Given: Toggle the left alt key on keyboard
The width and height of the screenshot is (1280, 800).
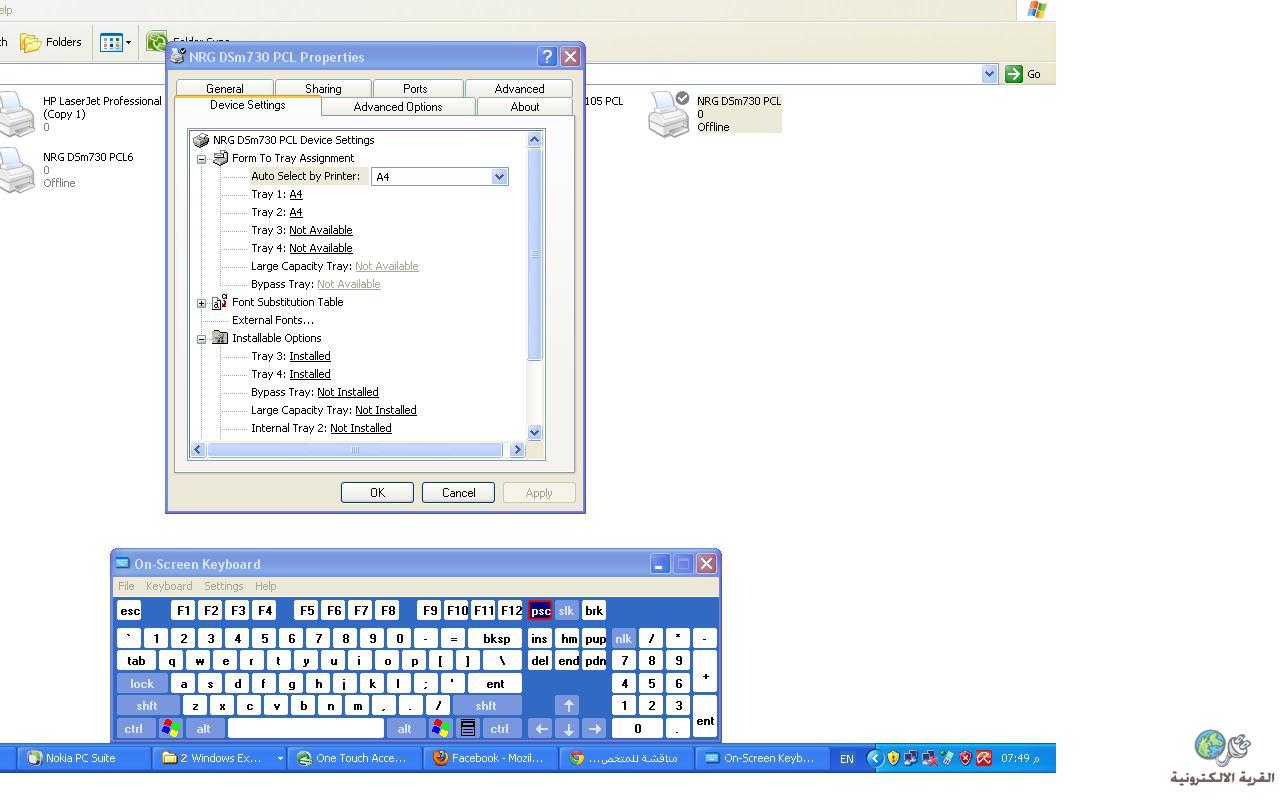Looking at the screenshot, I should point(203,728).
